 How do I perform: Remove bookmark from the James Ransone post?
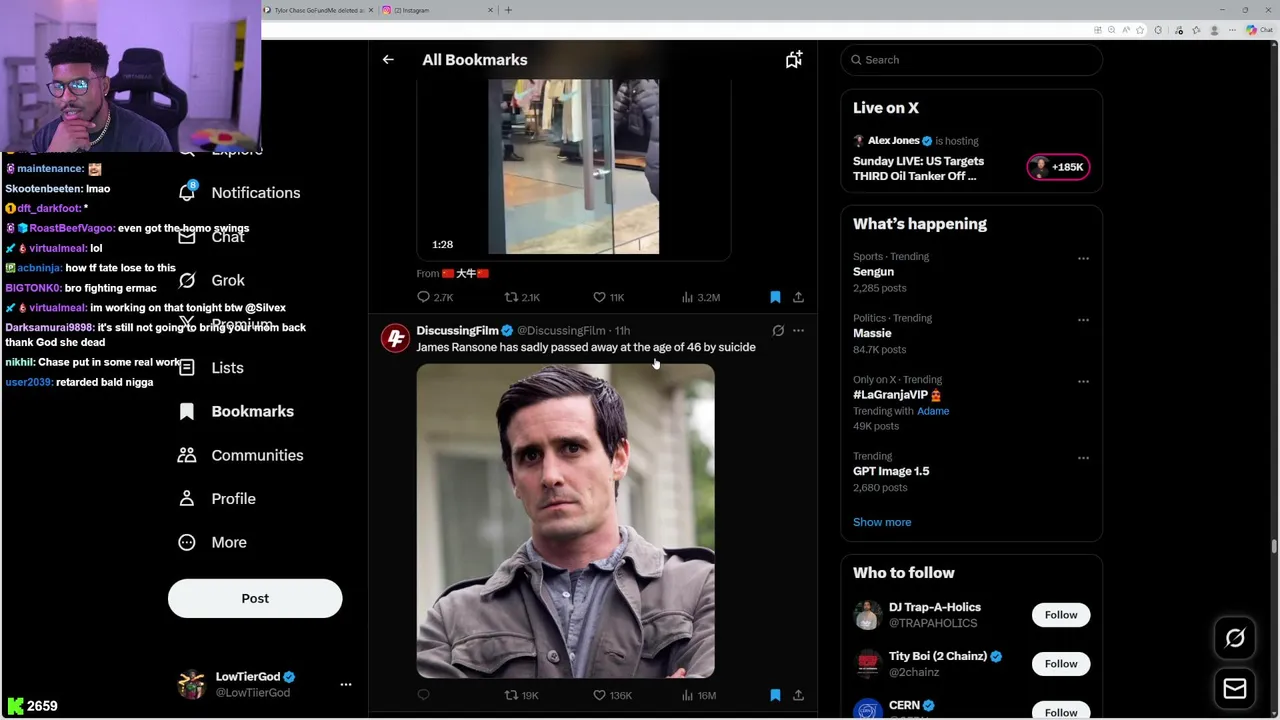point(775,695)
